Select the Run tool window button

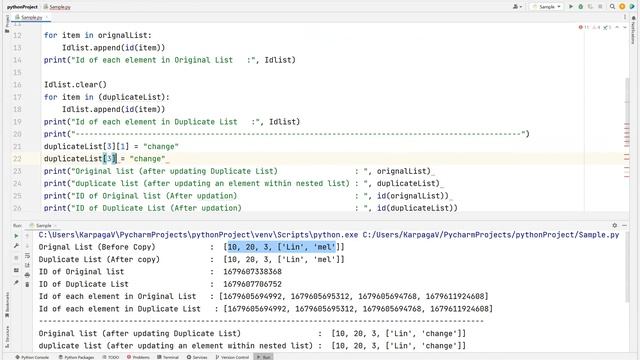263,357
